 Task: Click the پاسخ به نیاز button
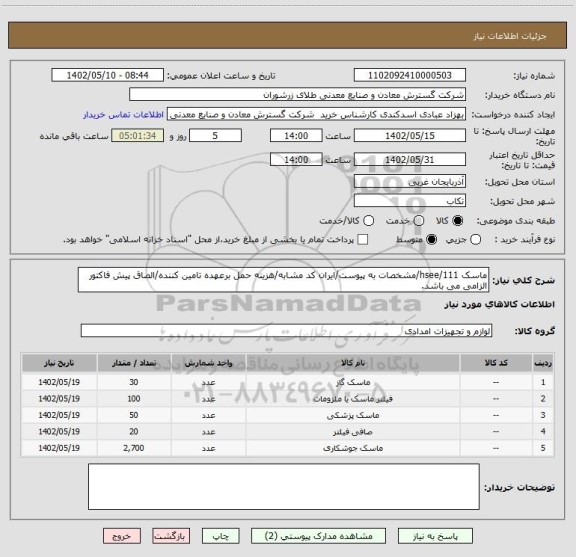click(435, 536)
